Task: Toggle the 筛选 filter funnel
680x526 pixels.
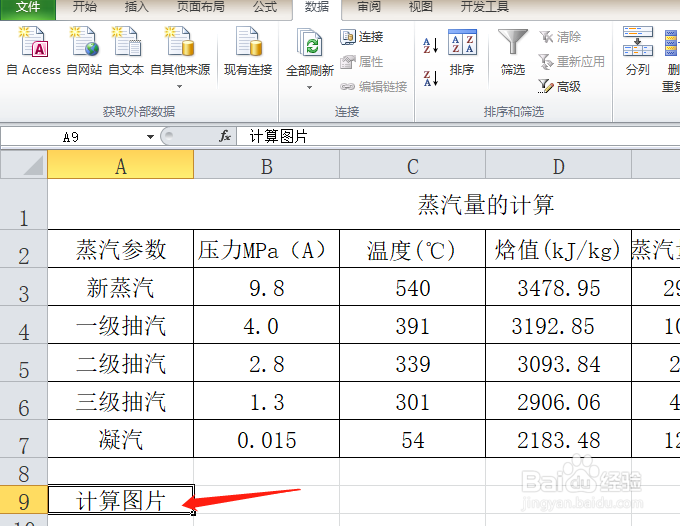Action: [x=513, y=52]
